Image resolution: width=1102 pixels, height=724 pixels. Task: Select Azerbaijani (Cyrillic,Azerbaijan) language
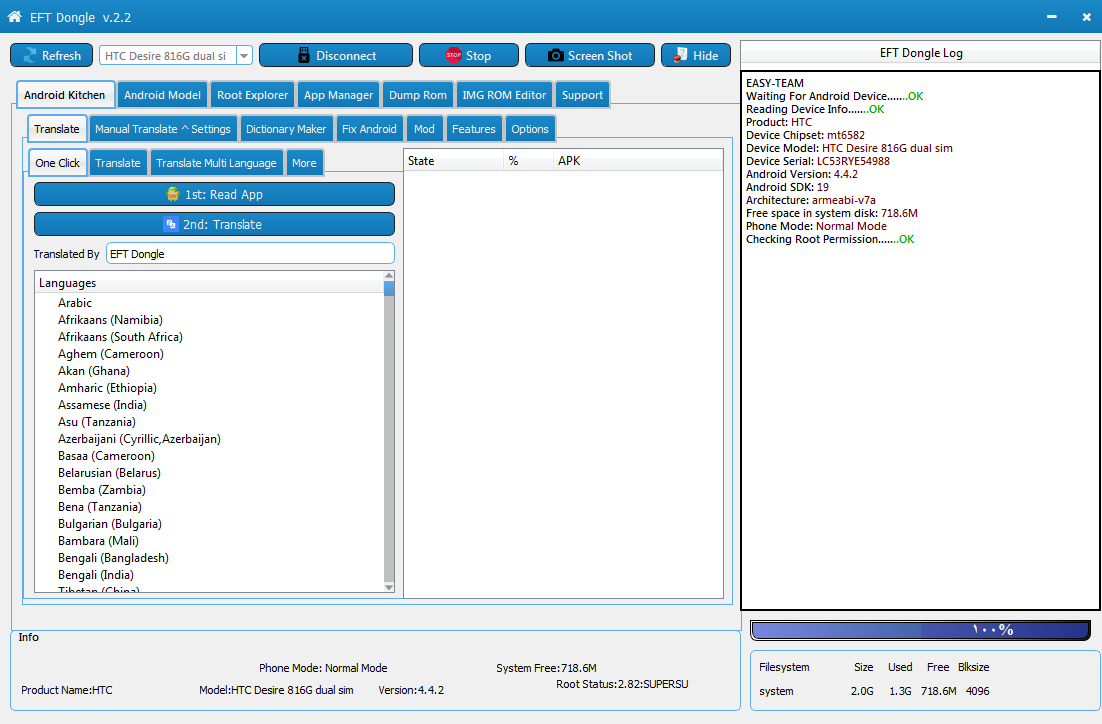coord(139,439)
